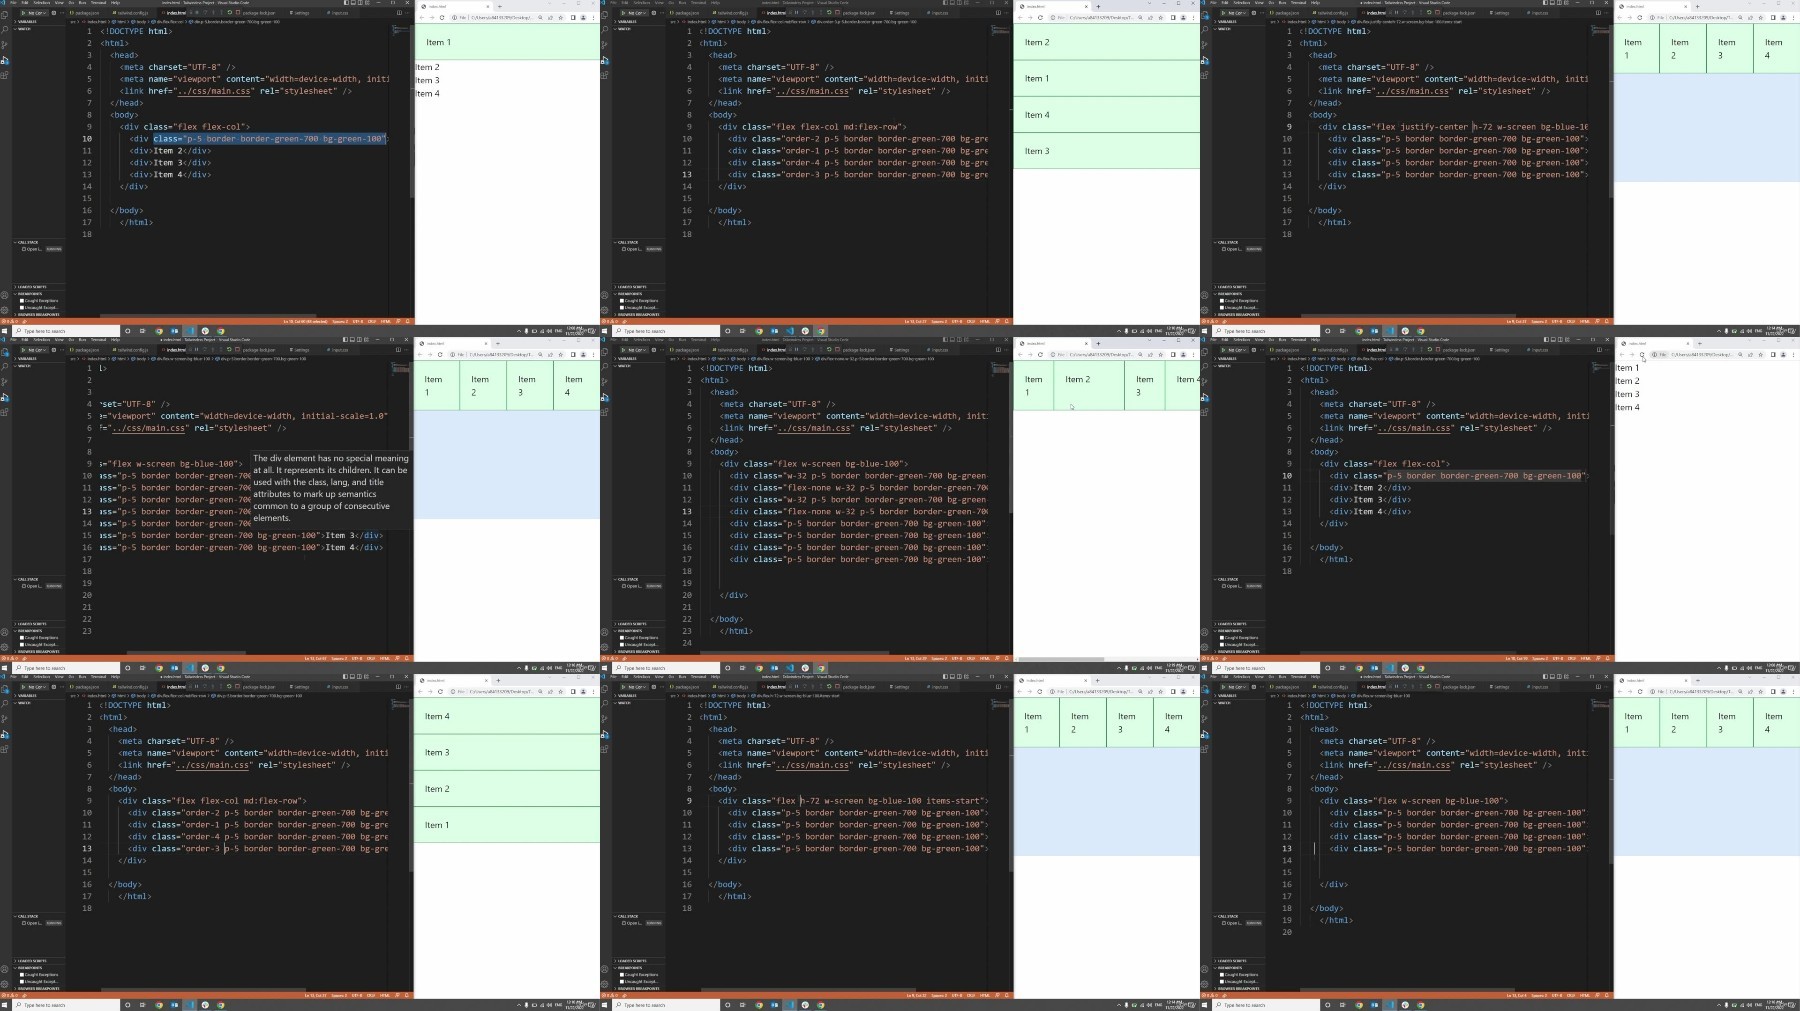Toggle Uncaught Exceptions checkbox in middle-left VS Code window
The width and height of the screenshot is (1800, 1011).
tap(22, 644)
